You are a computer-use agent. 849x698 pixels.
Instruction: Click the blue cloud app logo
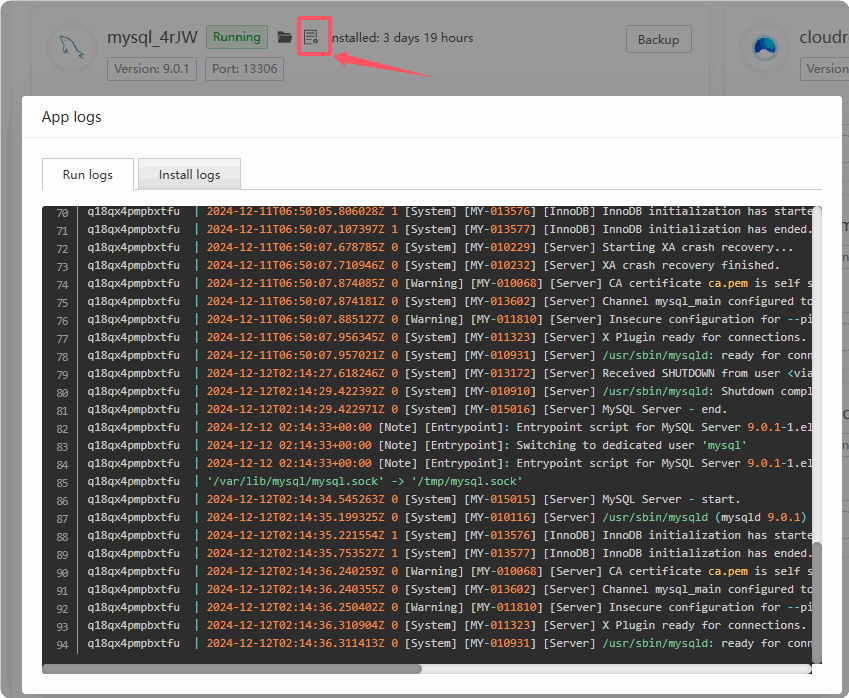pos(765,48)
